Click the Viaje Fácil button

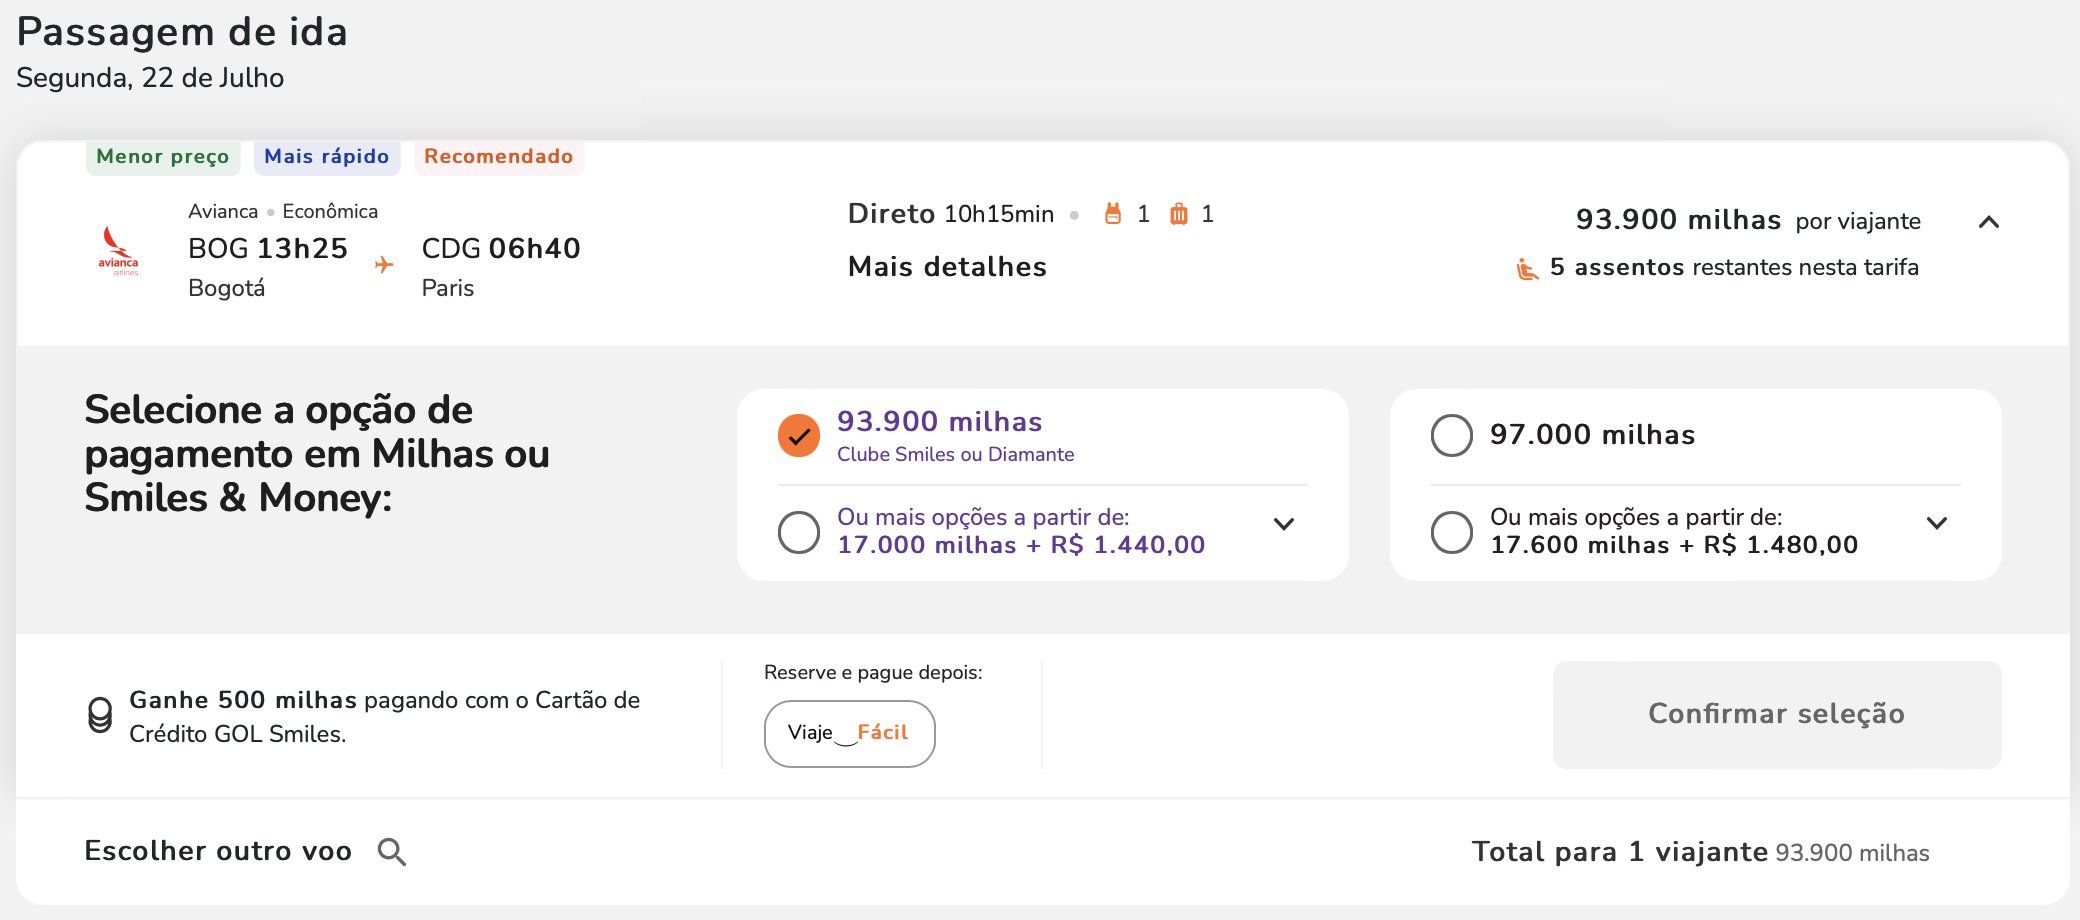click(849, 733)
